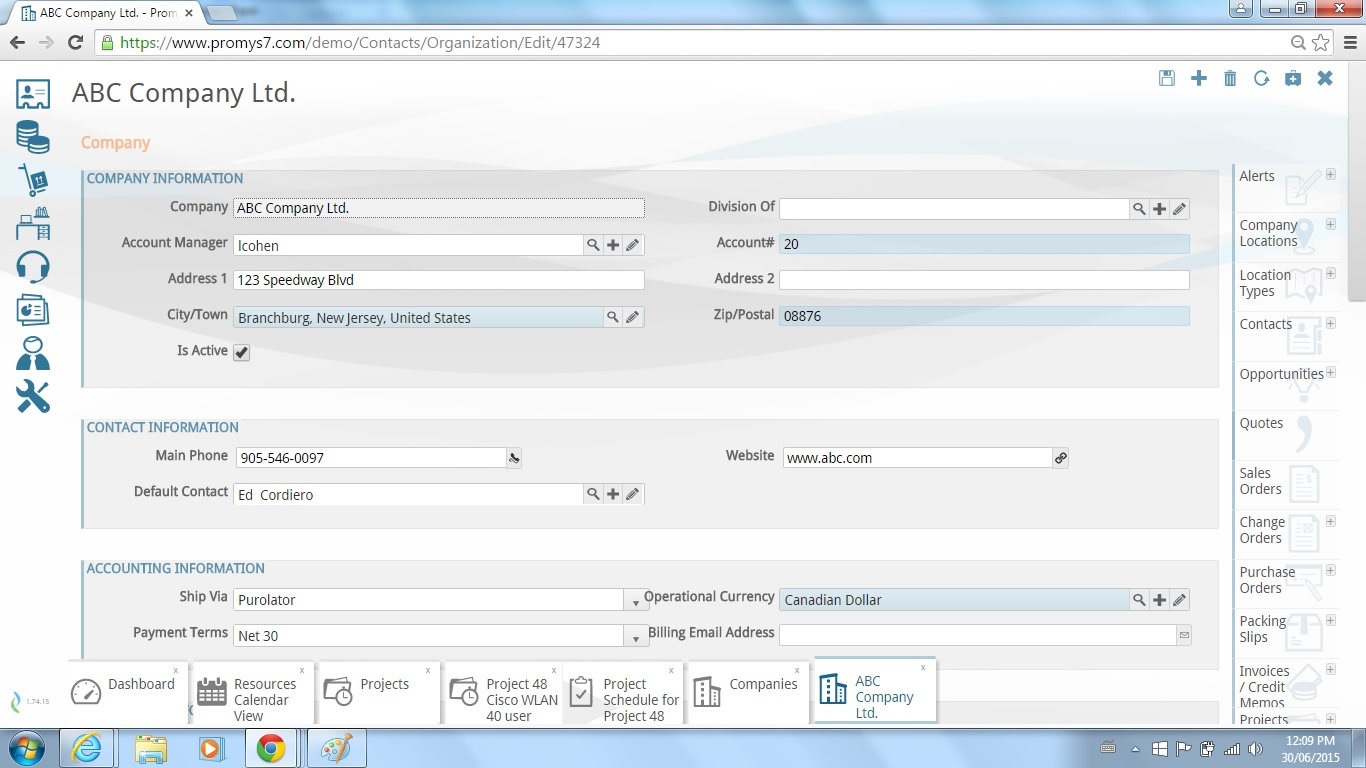This screenshot has width=1366, height=768.
Task: Click phone dial icon beside Main Phone
Action: tap(514, 458)
